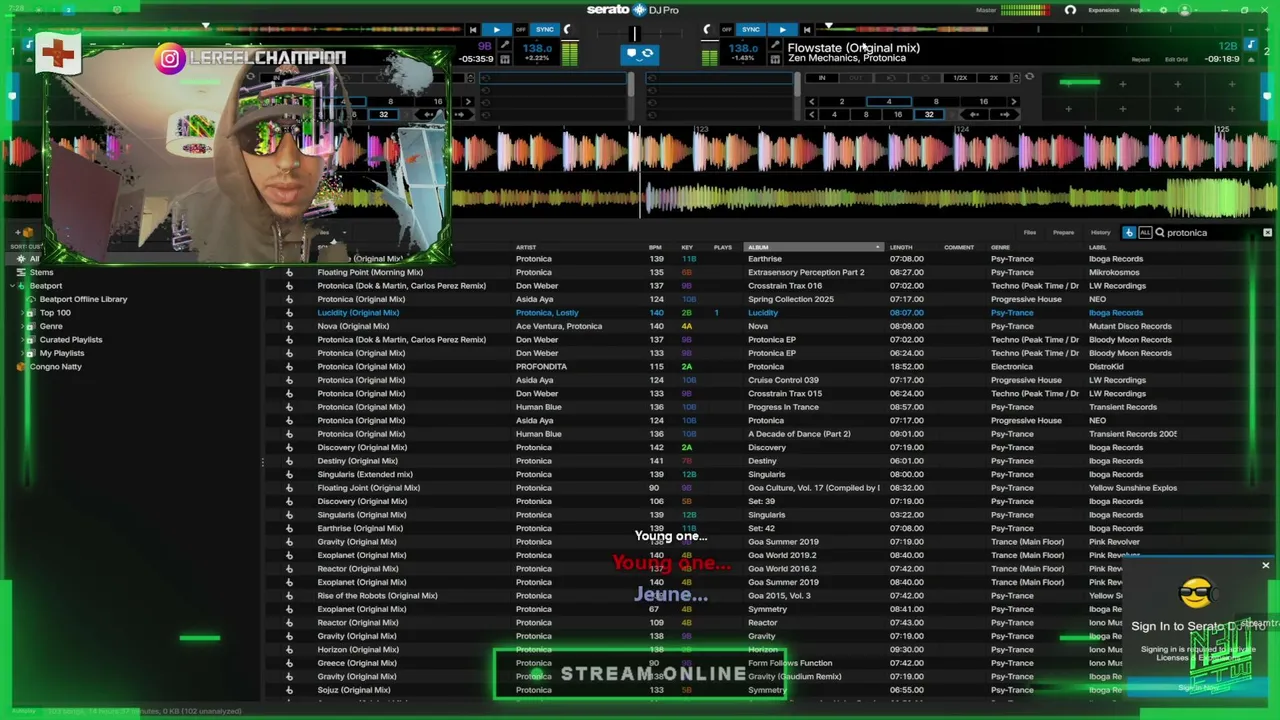Toggle SYNC on the left deck
The image size is (1280, 720).
click(x=545, y=30)
